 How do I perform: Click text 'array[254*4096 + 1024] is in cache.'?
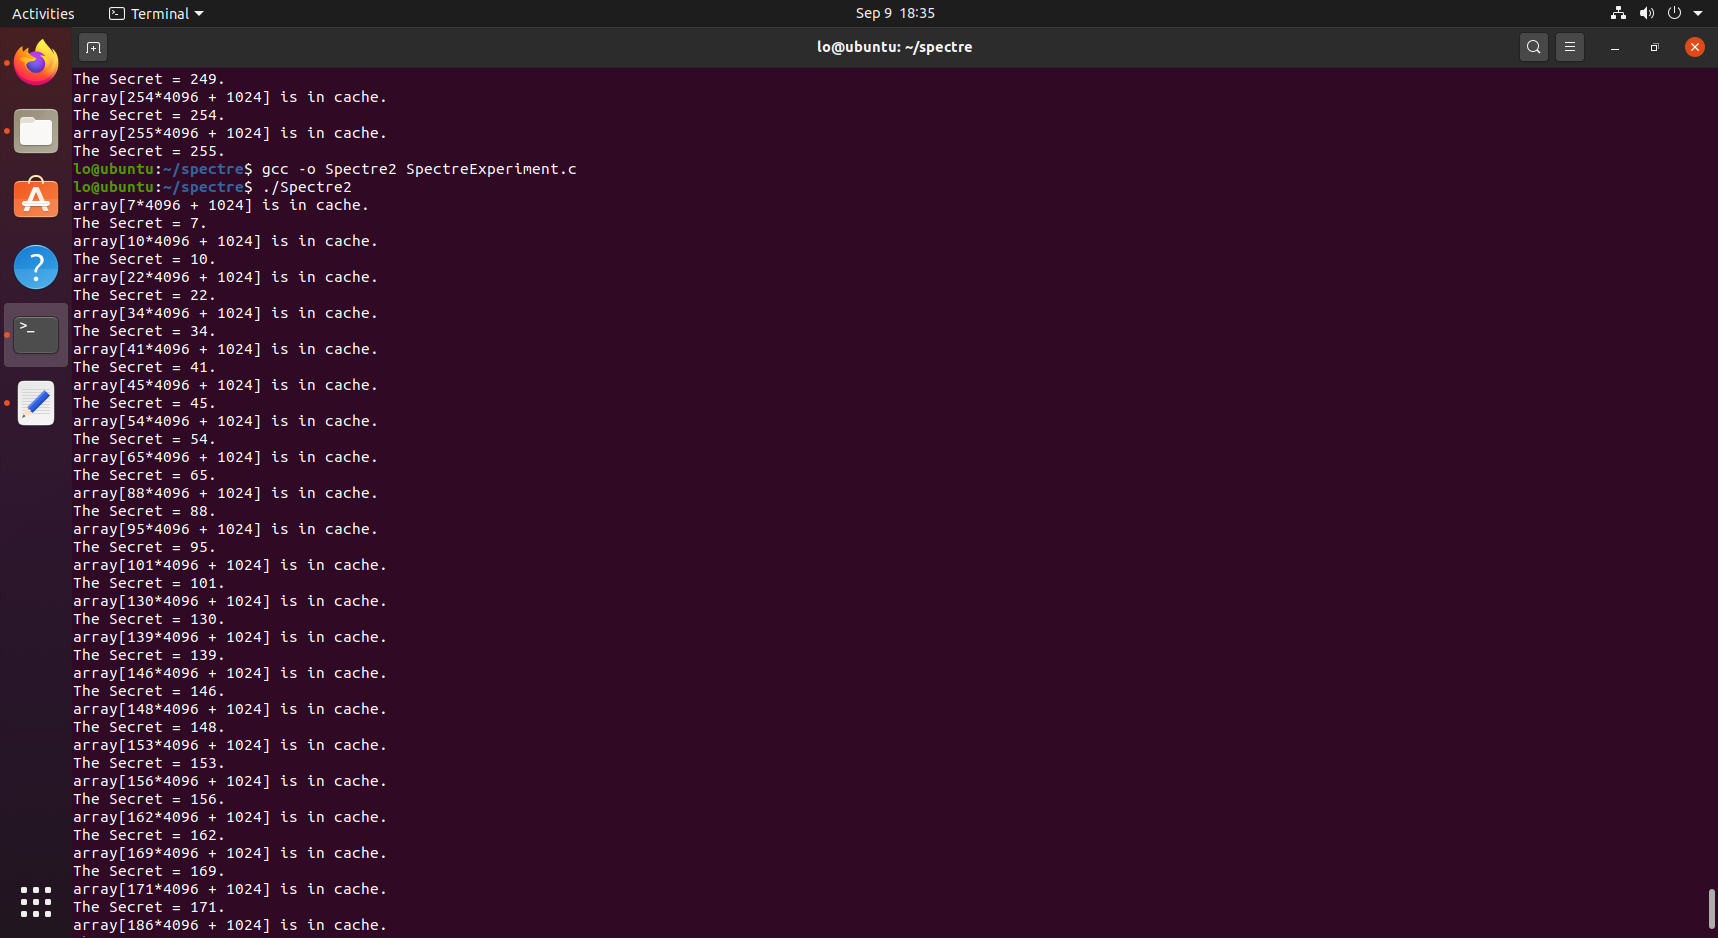click(x=230, y=97)
